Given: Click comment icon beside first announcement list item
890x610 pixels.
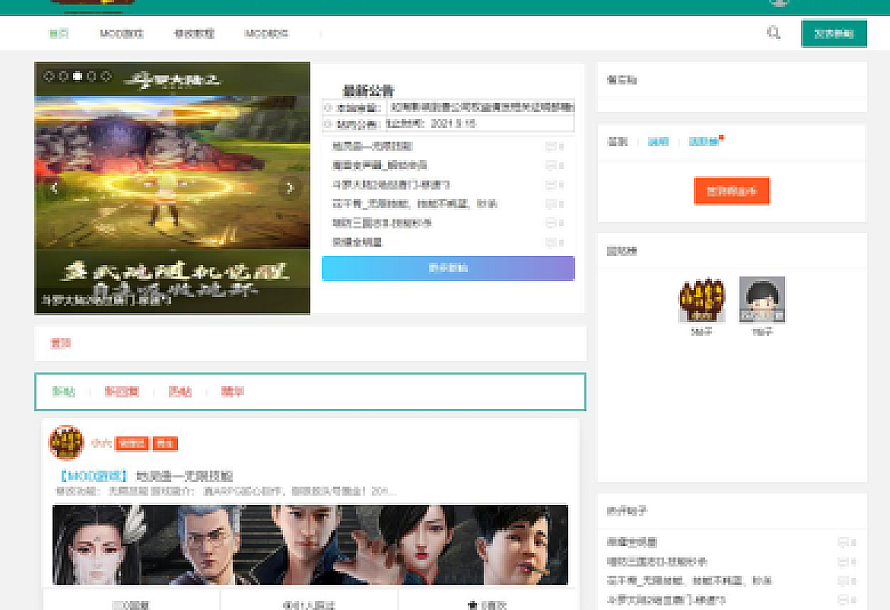Looking at the screenshot, I should 550,147.
